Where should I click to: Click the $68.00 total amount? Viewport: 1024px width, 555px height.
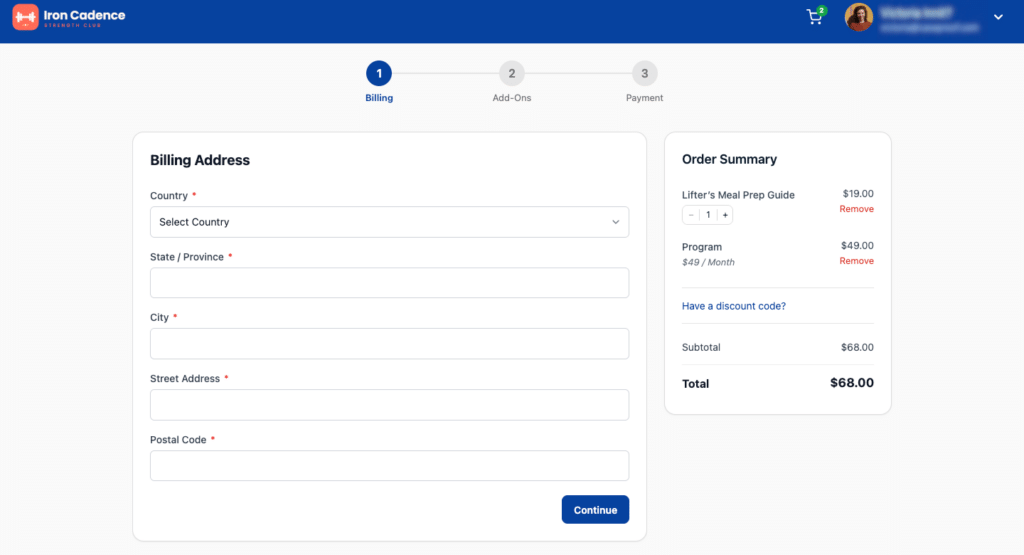tap(852, 383)
